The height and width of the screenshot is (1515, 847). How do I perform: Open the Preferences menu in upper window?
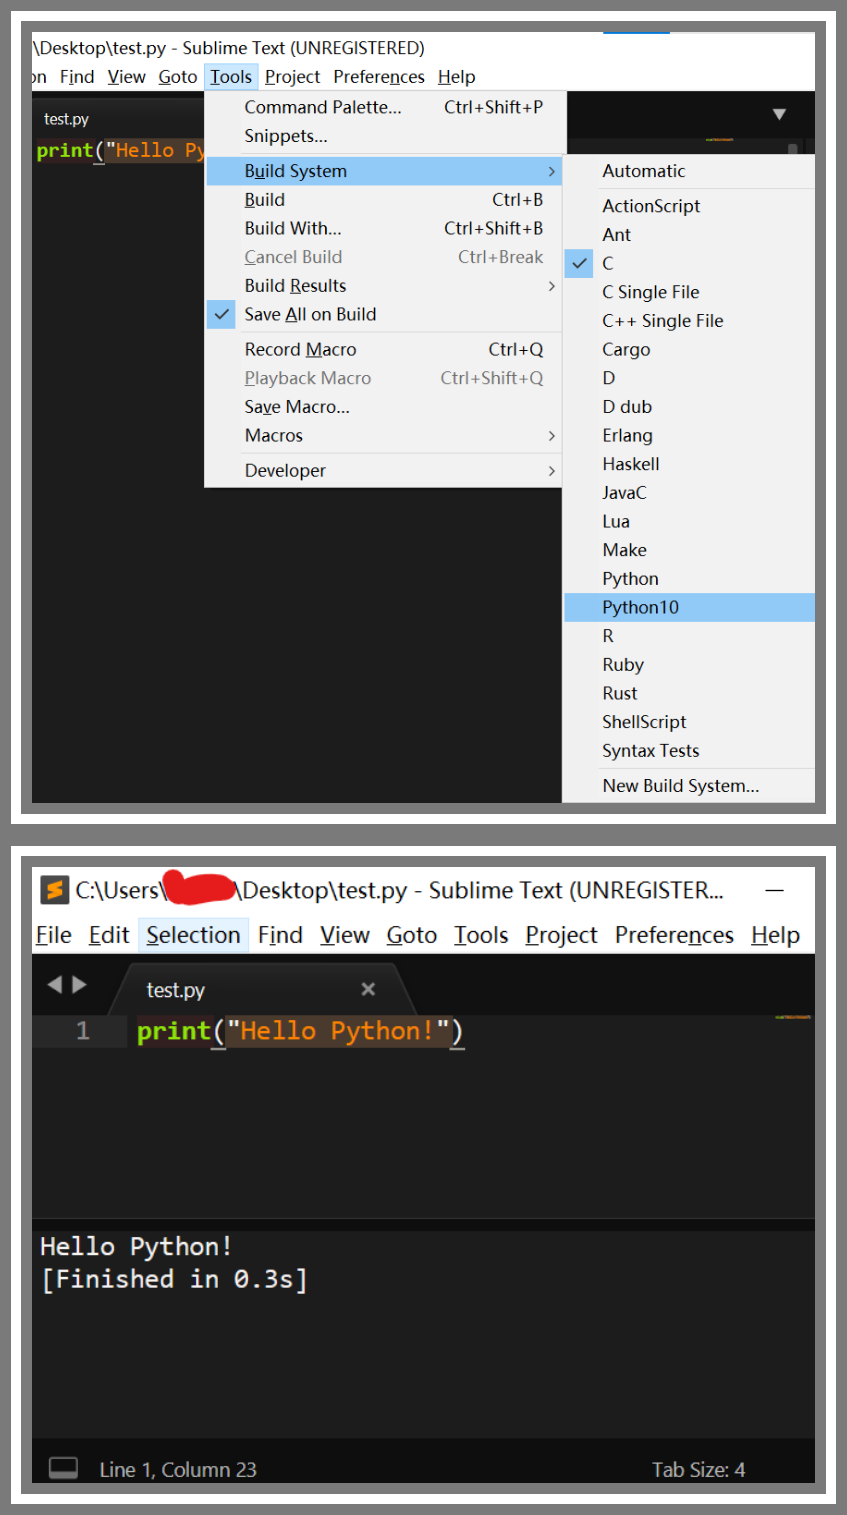pos(379,77)
